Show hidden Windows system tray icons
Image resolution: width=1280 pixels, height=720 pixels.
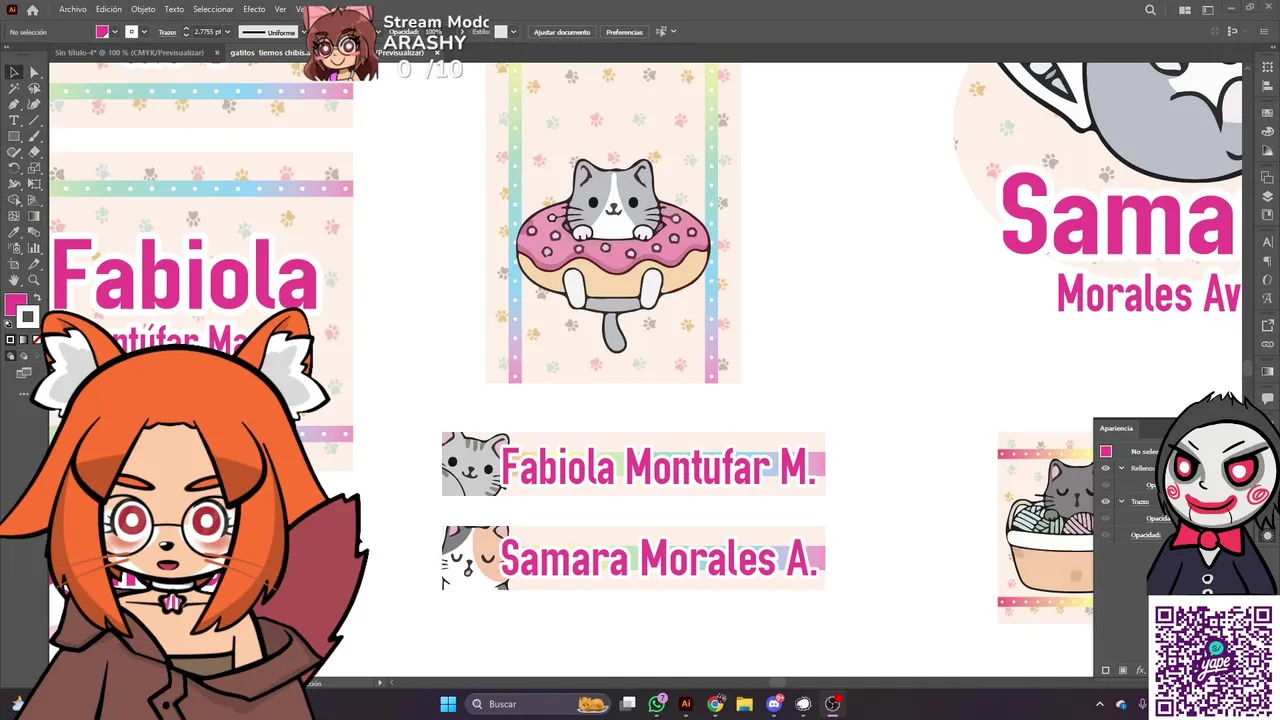click(1100, 704)
